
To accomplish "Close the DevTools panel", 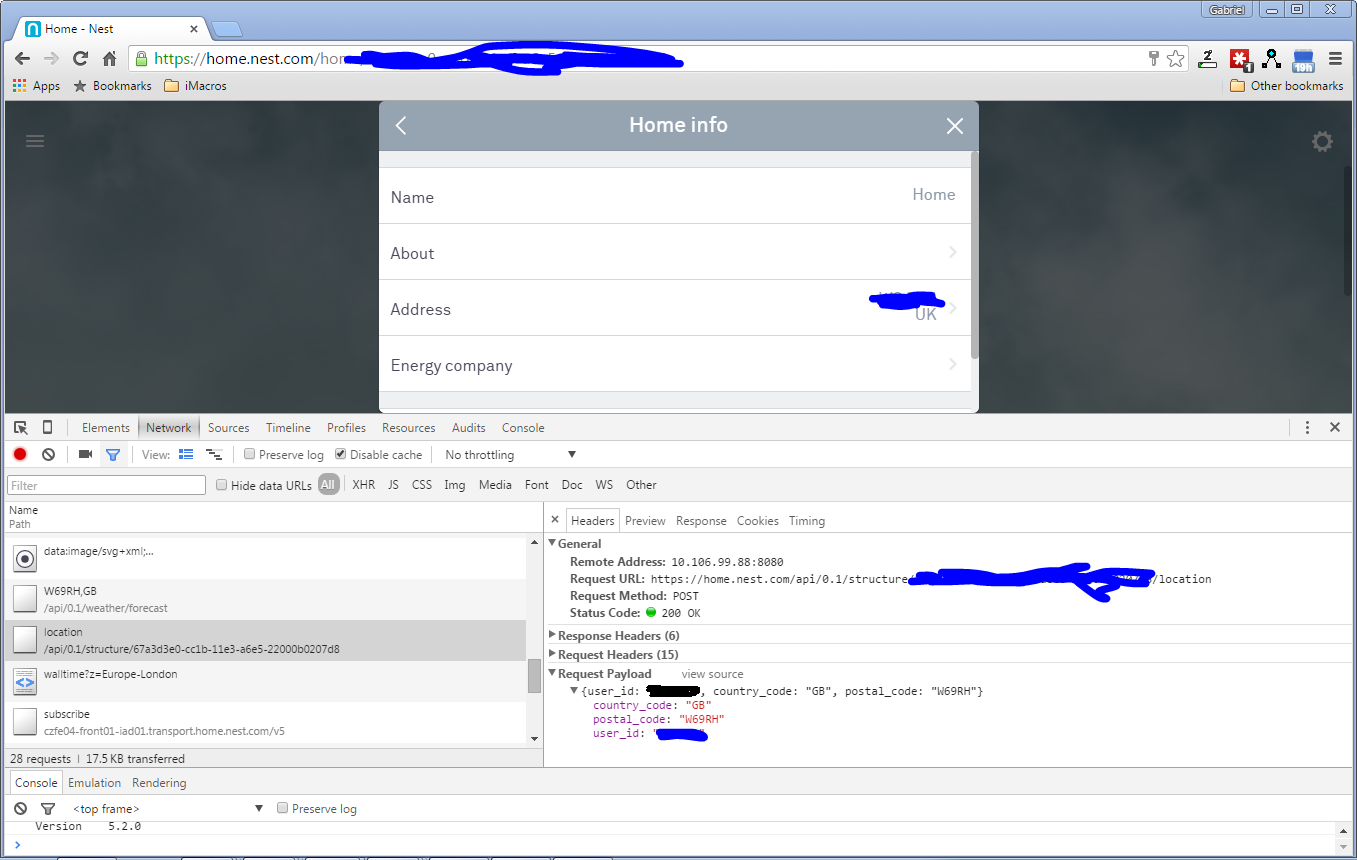I will 1334,428.
